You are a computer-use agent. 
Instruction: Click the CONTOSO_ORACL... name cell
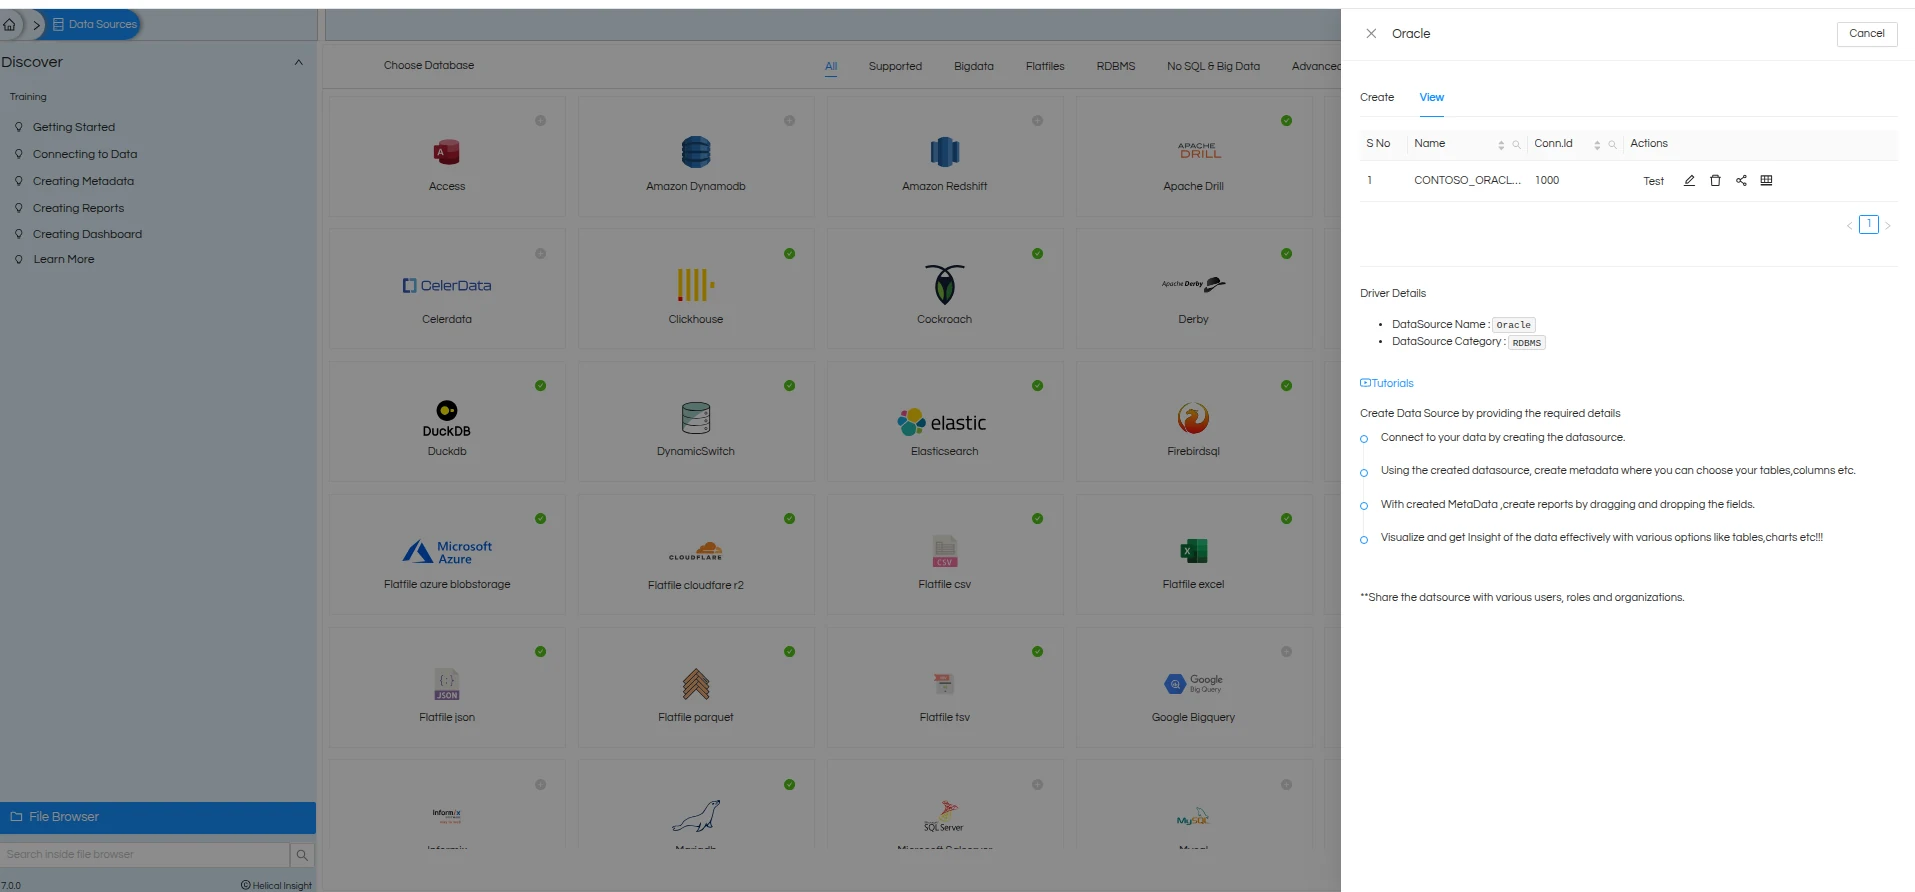pyautogui.click(x=1467, y=180)
